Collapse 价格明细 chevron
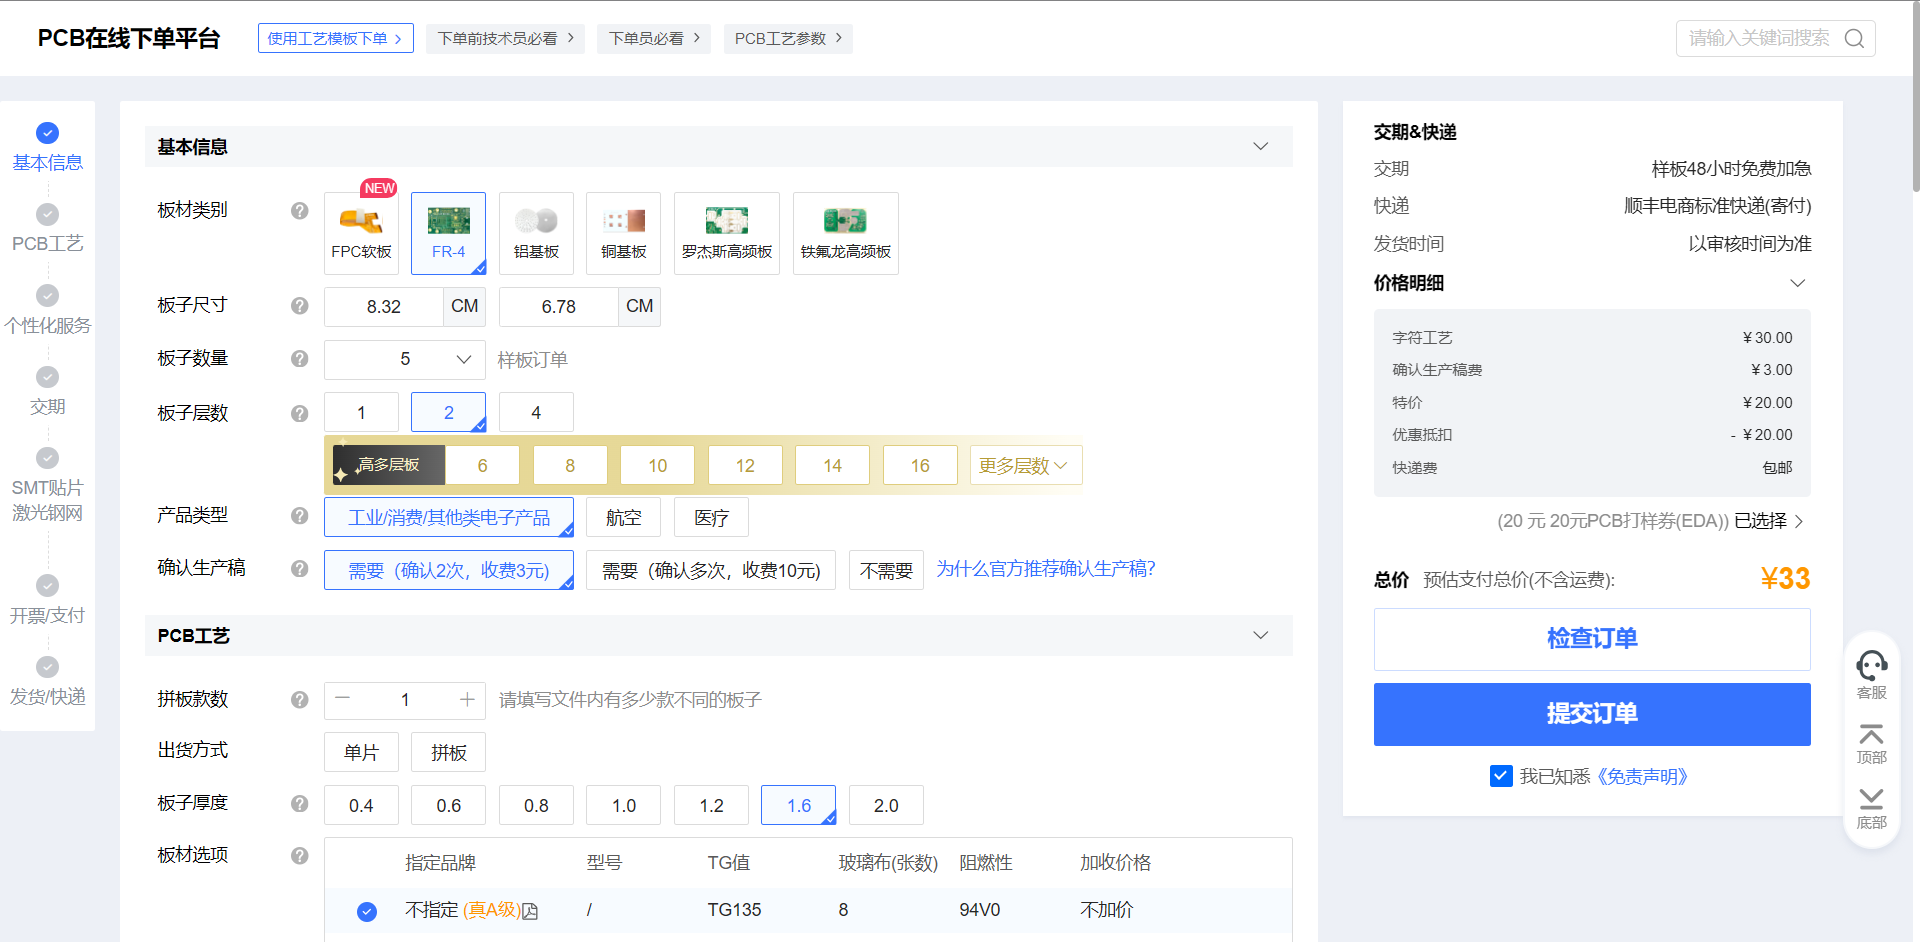The image size is (1920, 942). 1797,283
